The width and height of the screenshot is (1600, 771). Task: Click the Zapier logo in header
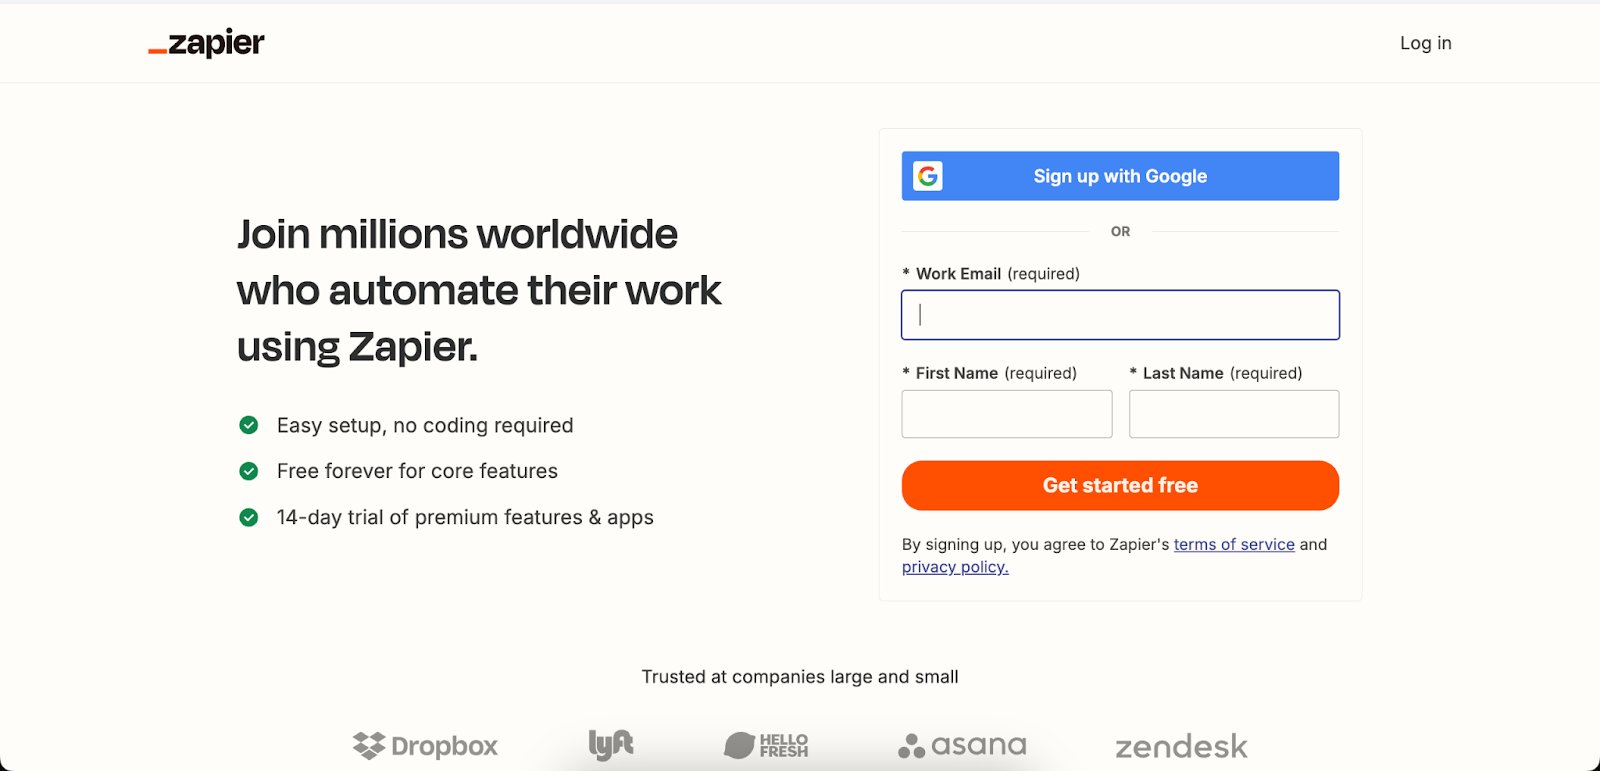(206, 43)
